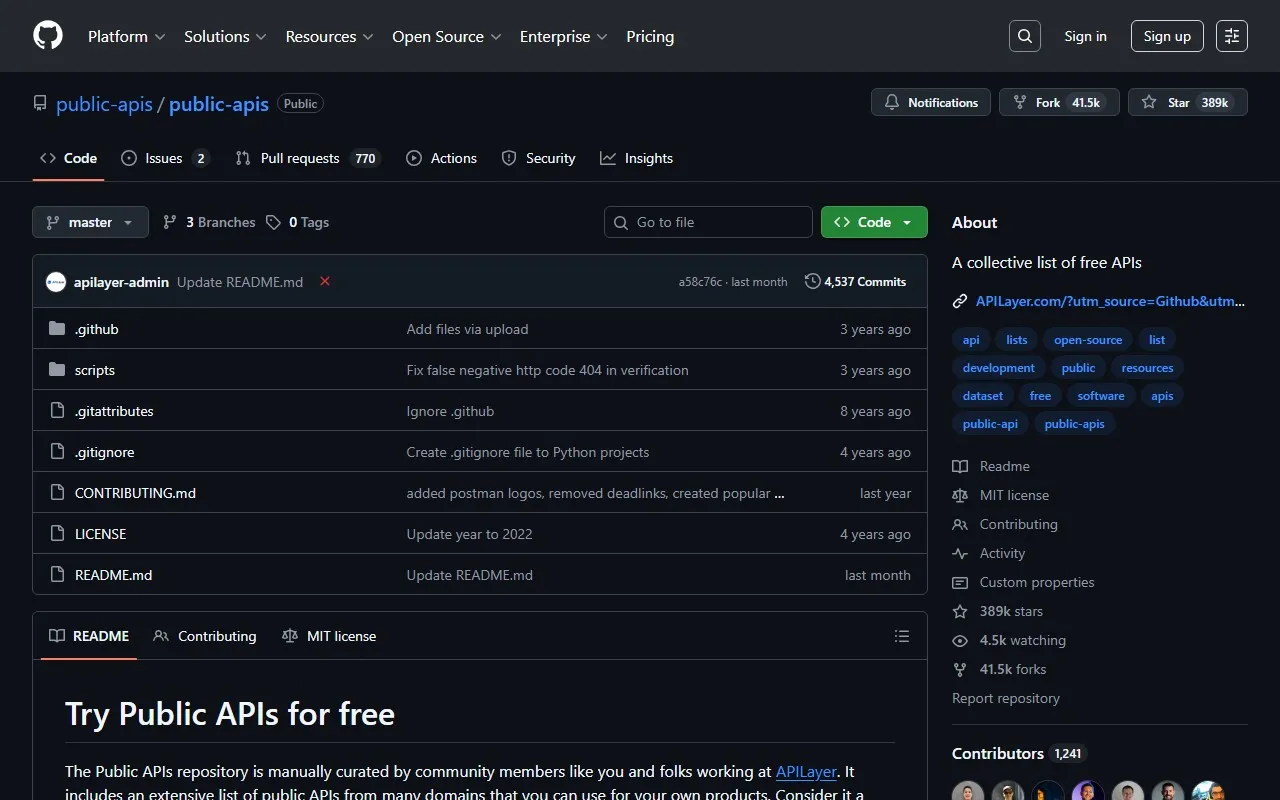The height and width of the screenshot is (800, 1280).
Task: Open the README outline list icon
Action: (901, 635)
